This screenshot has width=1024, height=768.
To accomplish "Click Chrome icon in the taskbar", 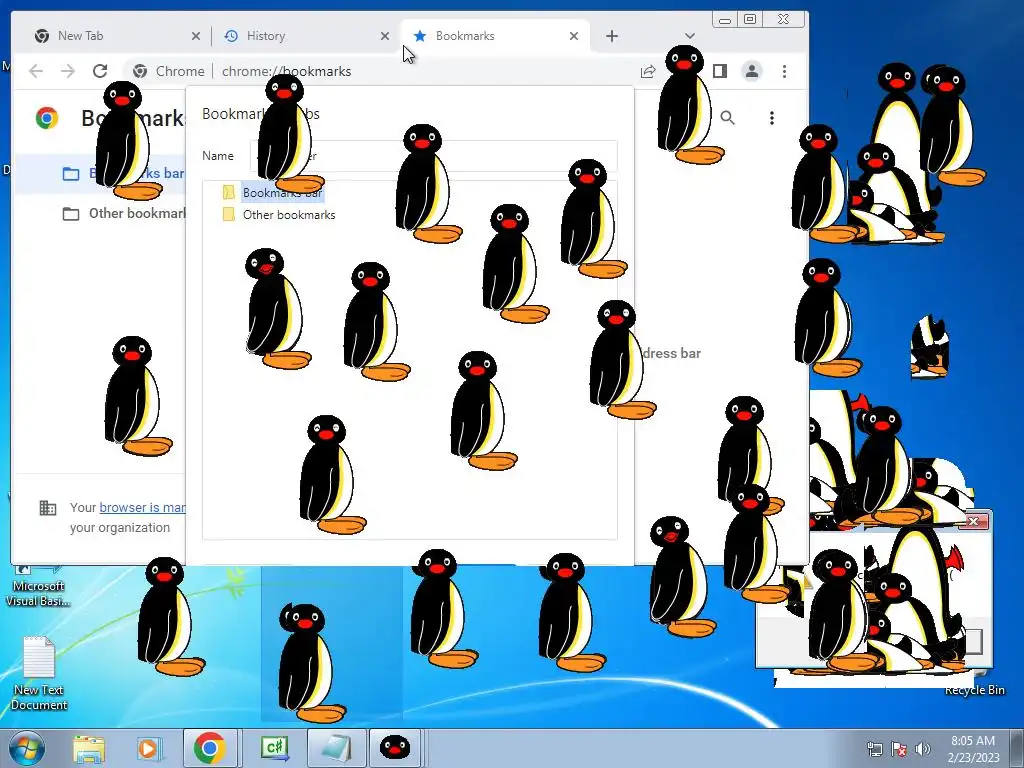I will 210,748.
